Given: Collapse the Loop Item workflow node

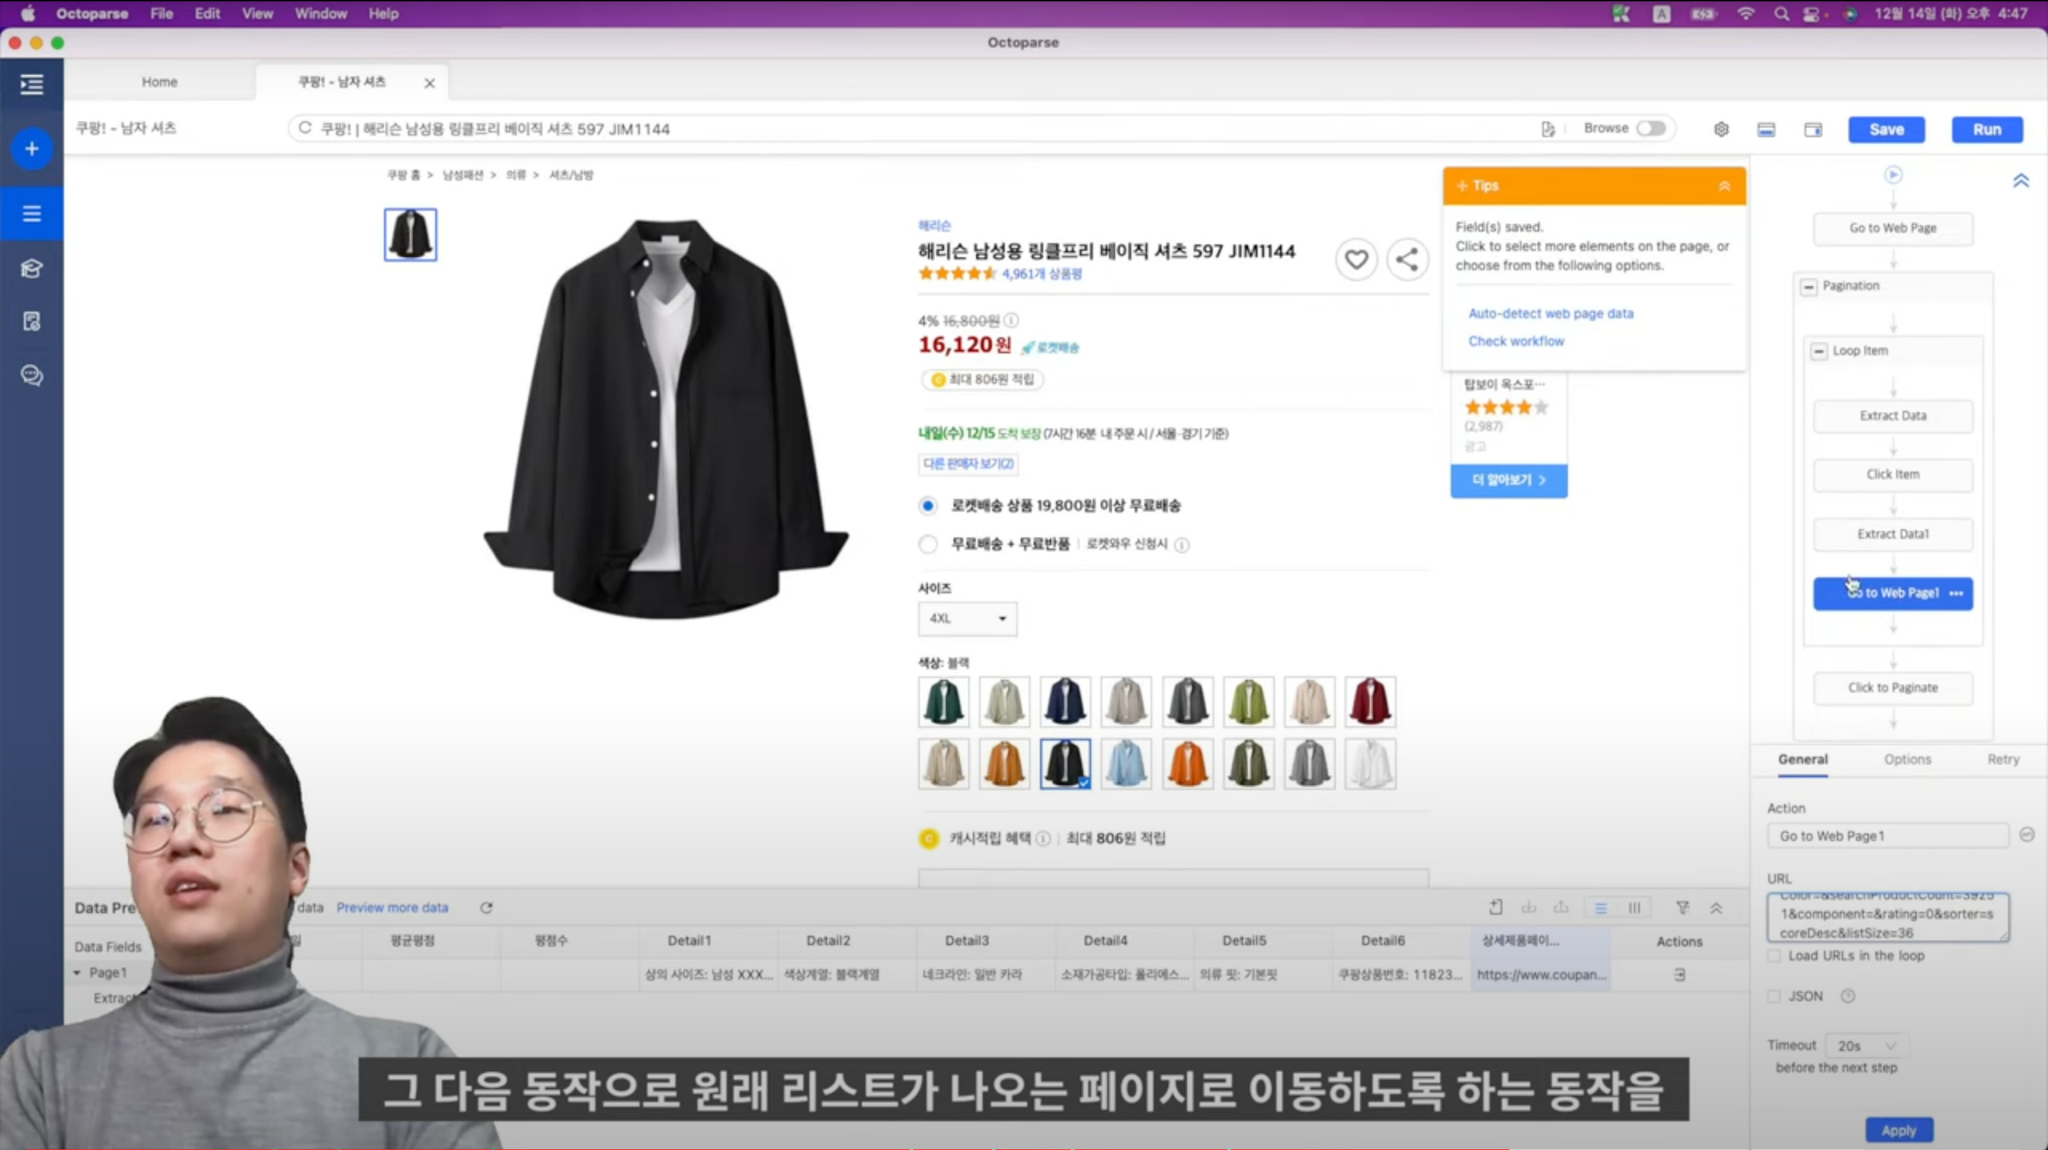Looking at the screenshot, I should tap(1819, 352).
